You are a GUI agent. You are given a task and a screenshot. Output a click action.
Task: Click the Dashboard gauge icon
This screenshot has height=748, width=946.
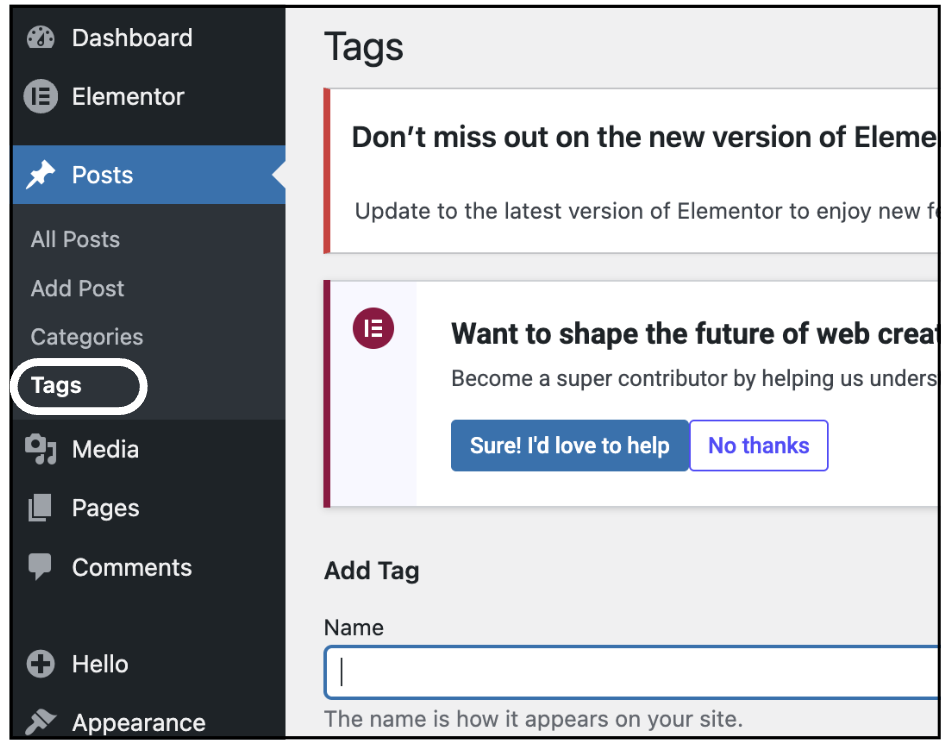(40, 38)
